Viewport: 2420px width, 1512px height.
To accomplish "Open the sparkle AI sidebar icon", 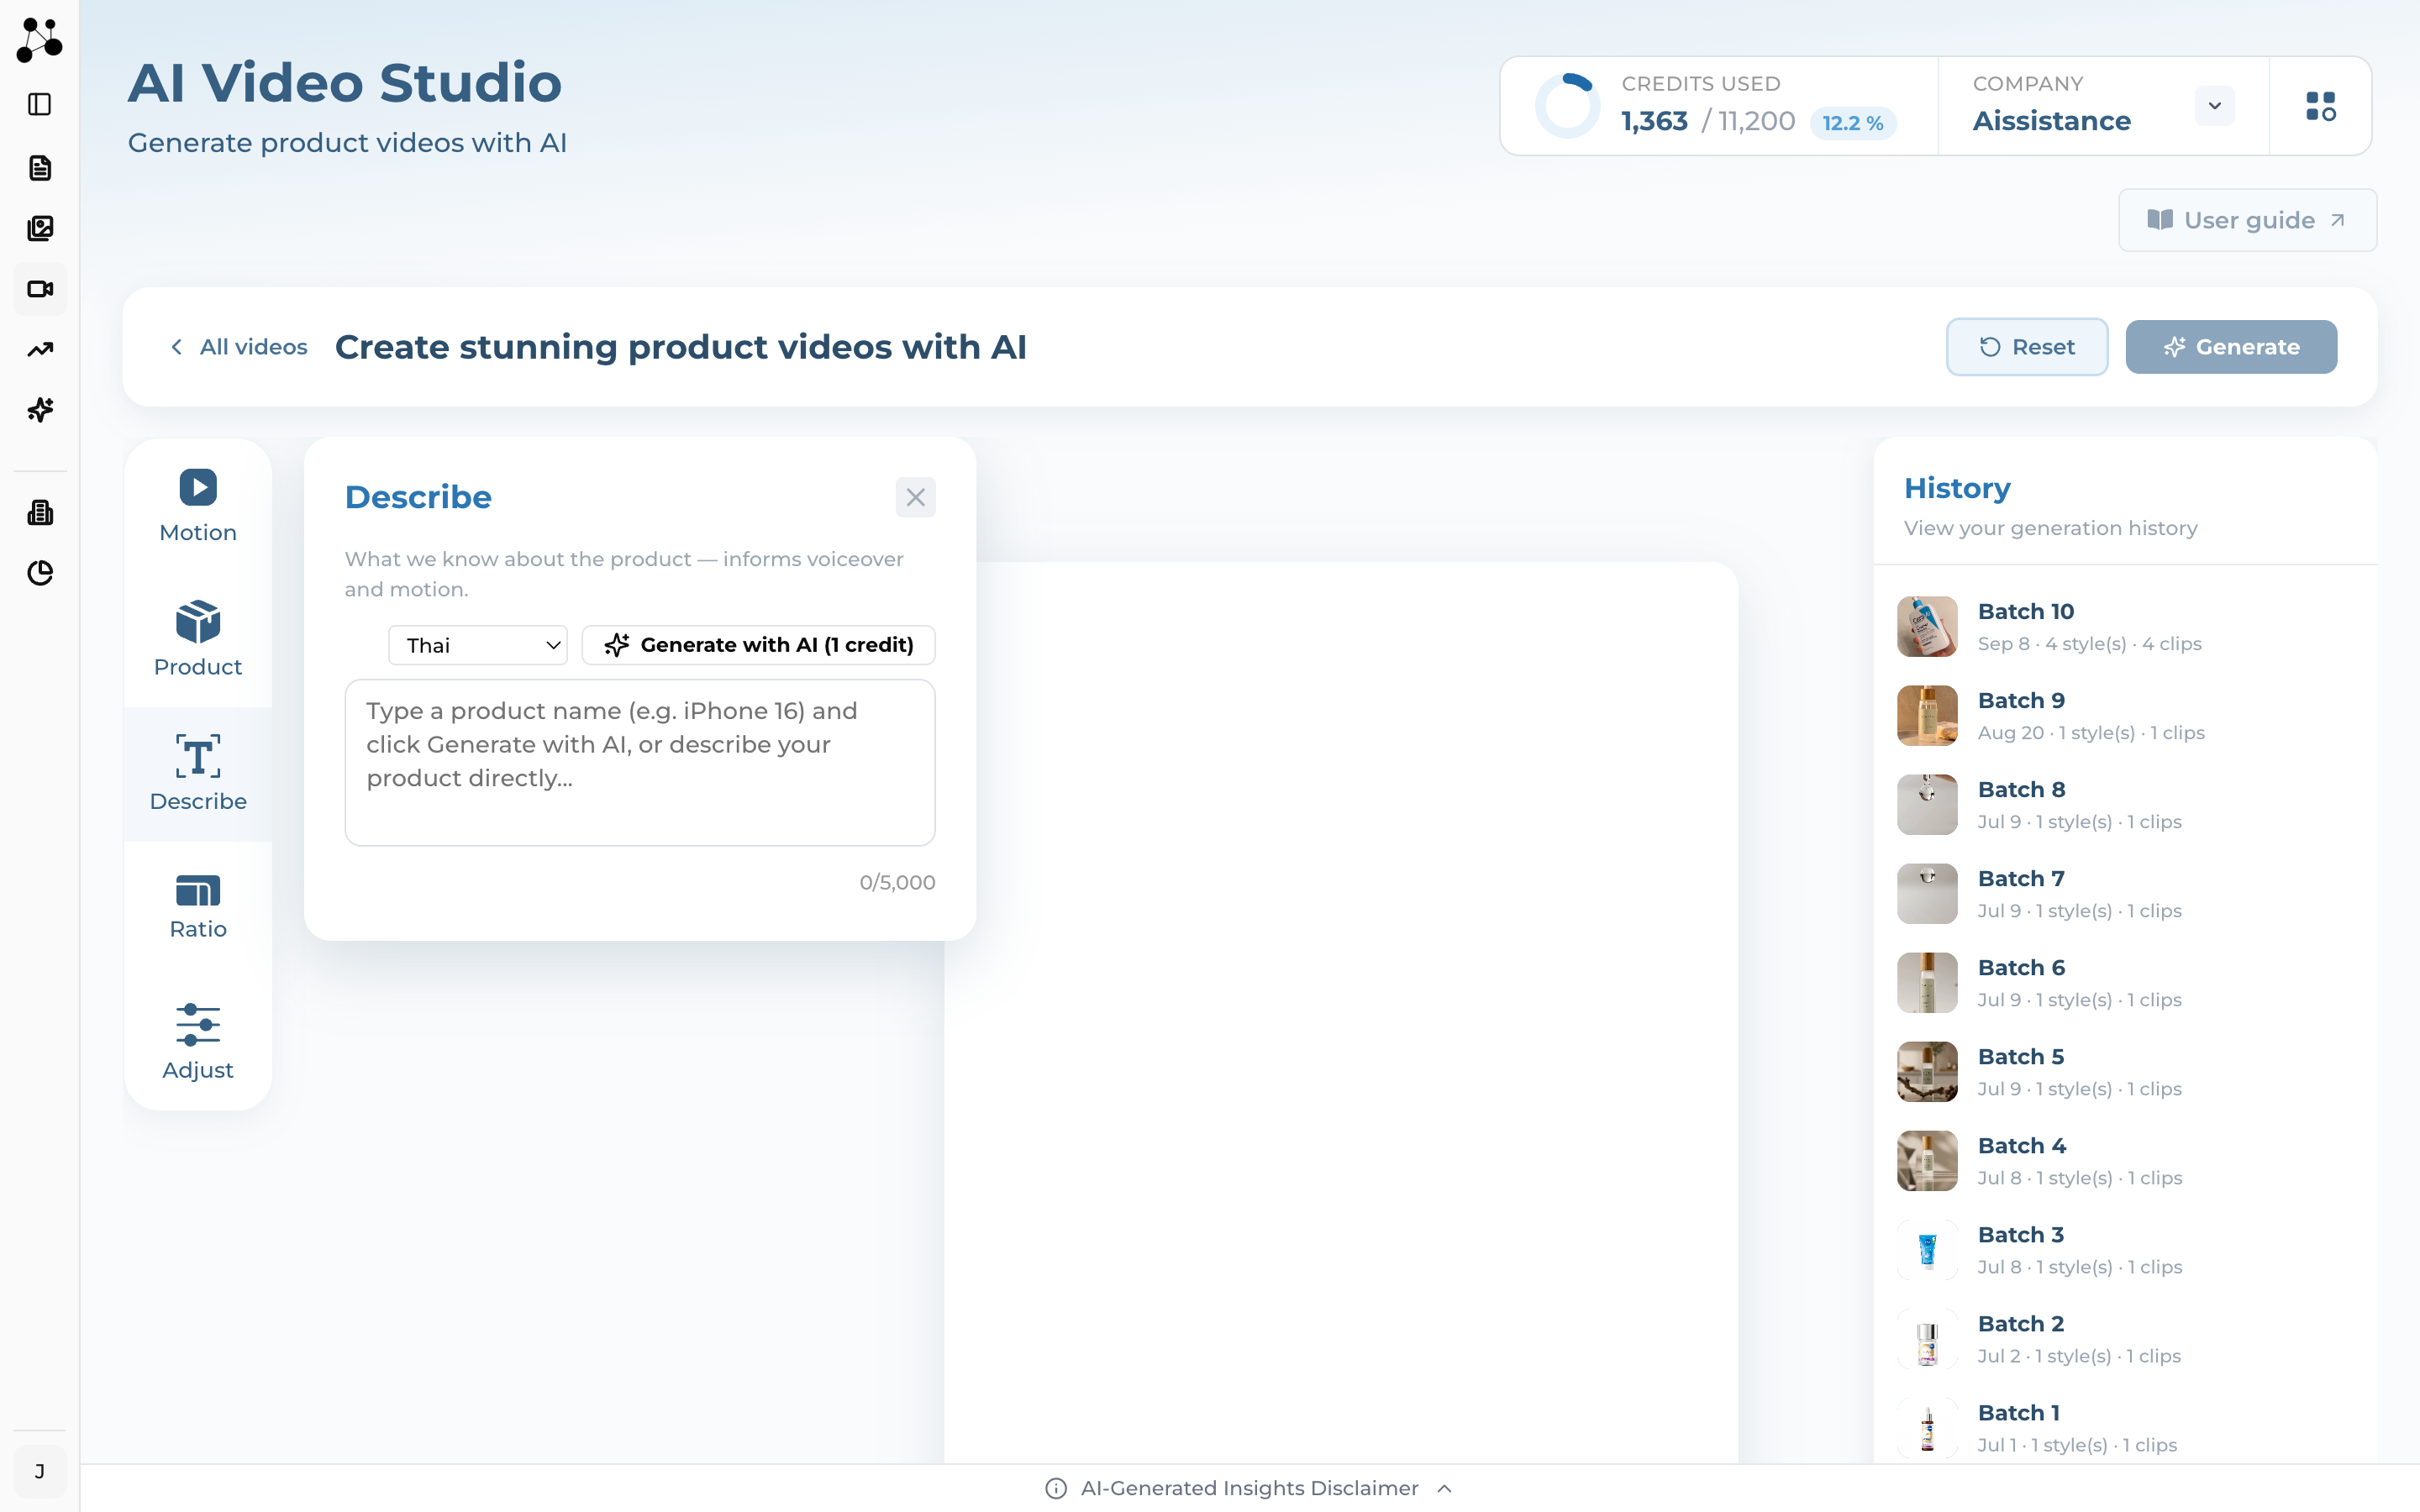I will 40,409.
